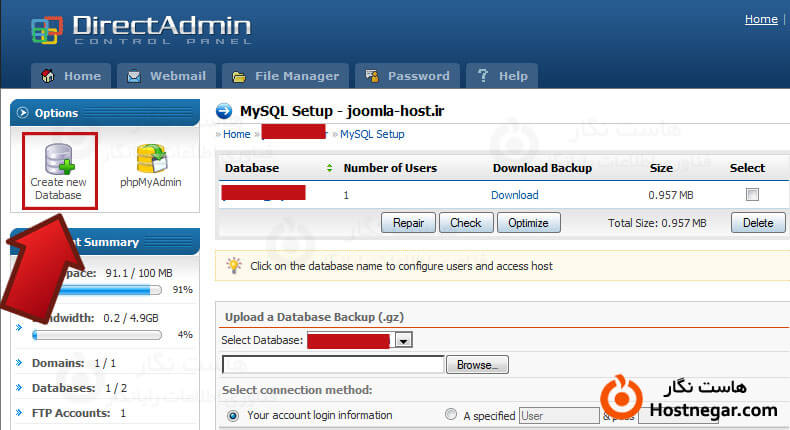Click FTP Accounts: 1 summary row
The image size is (790, 430).
pos(79,413)
